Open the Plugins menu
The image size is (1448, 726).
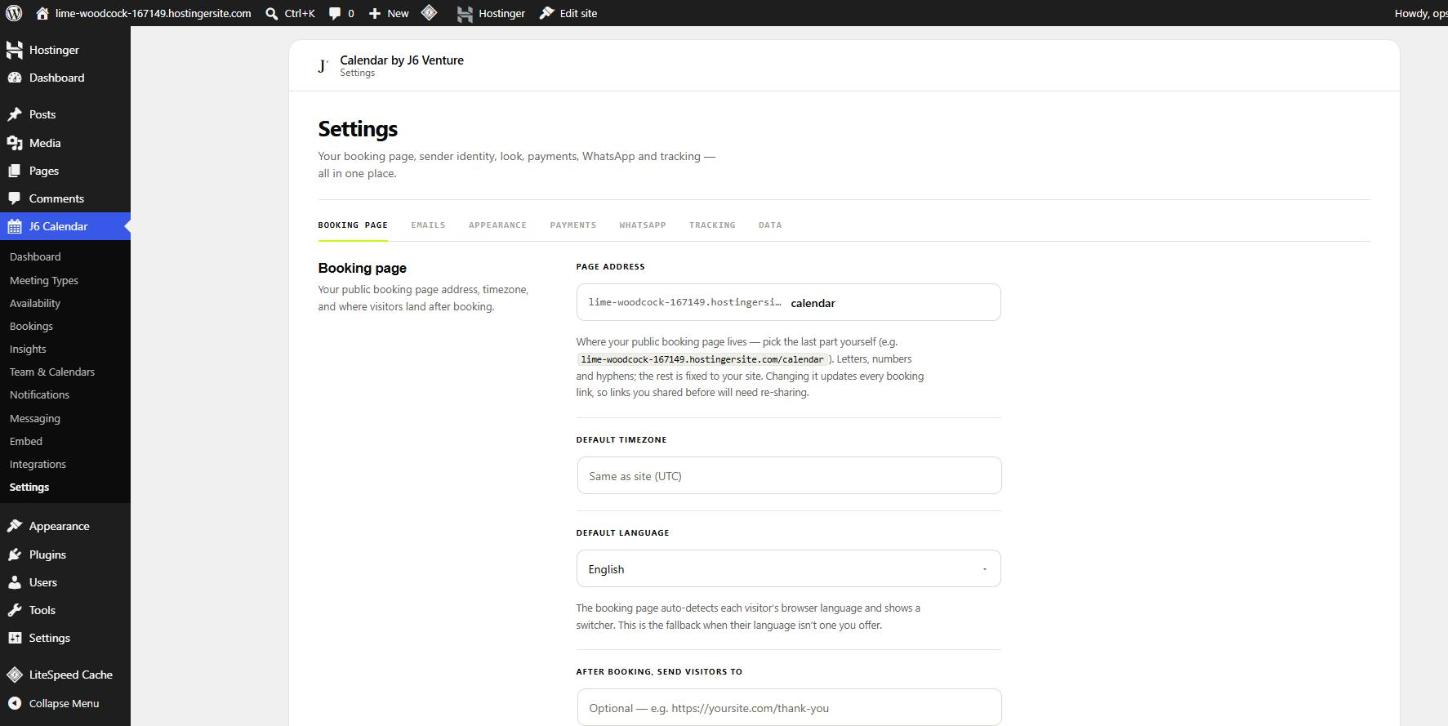click(65, 555)
